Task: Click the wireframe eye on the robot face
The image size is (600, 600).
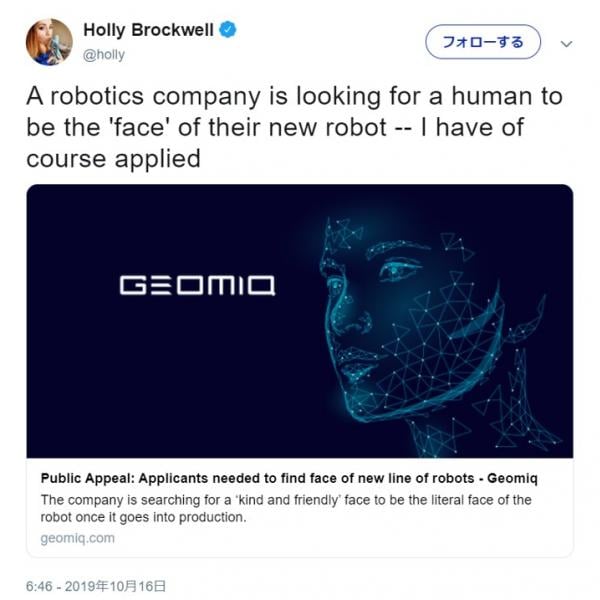Action: [399, 270]
